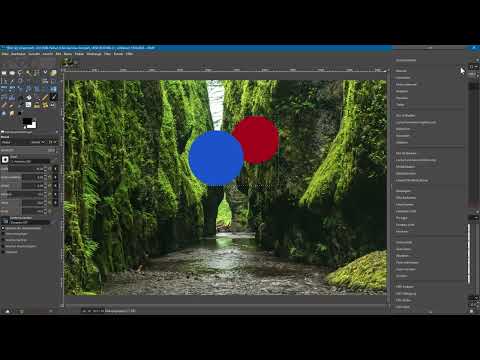Open the white background color swatch

[x=33, y=126]
